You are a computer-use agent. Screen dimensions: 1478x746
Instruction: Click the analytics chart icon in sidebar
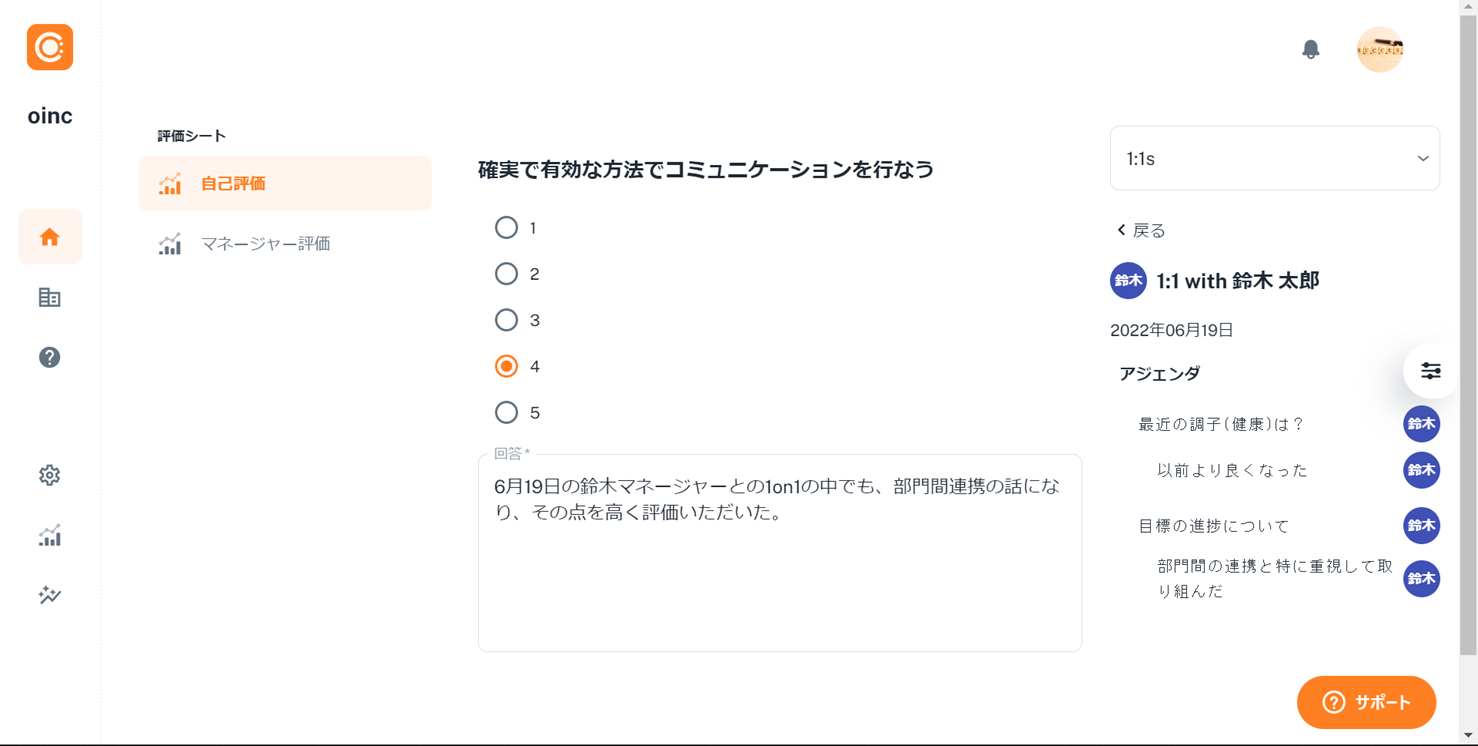(50, 536)
